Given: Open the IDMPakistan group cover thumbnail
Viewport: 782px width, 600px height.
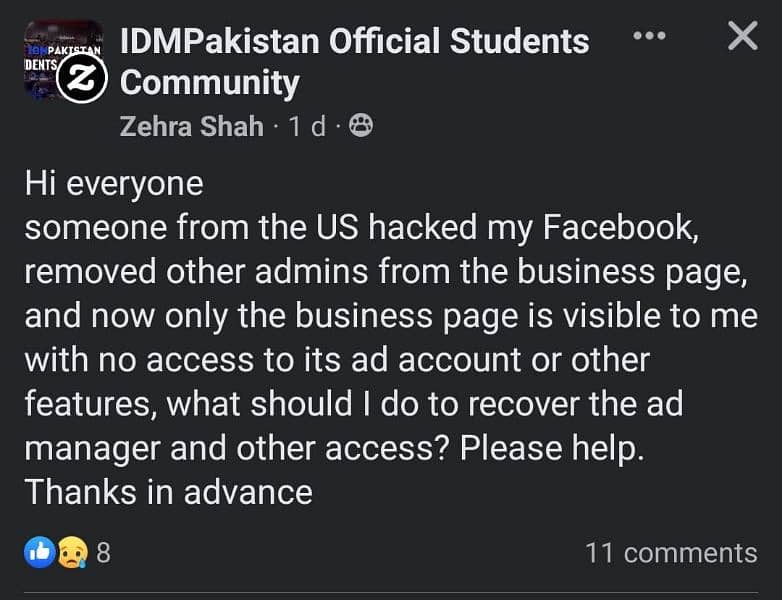Looking at the screenshot, I should pyautogui.click(x=45, y=55).
